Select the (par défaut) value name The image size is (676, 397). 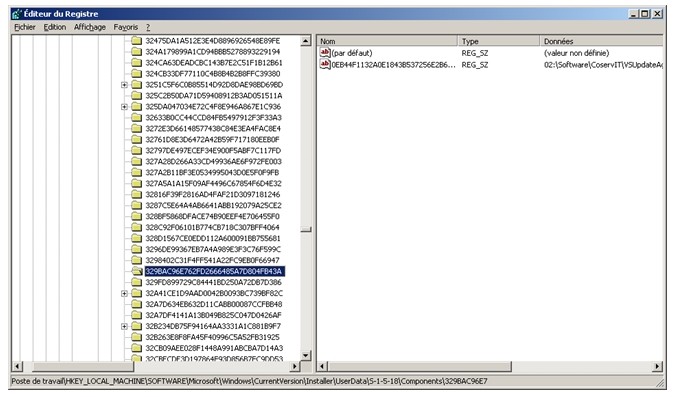pyautogui.click(x=352, y=53)
